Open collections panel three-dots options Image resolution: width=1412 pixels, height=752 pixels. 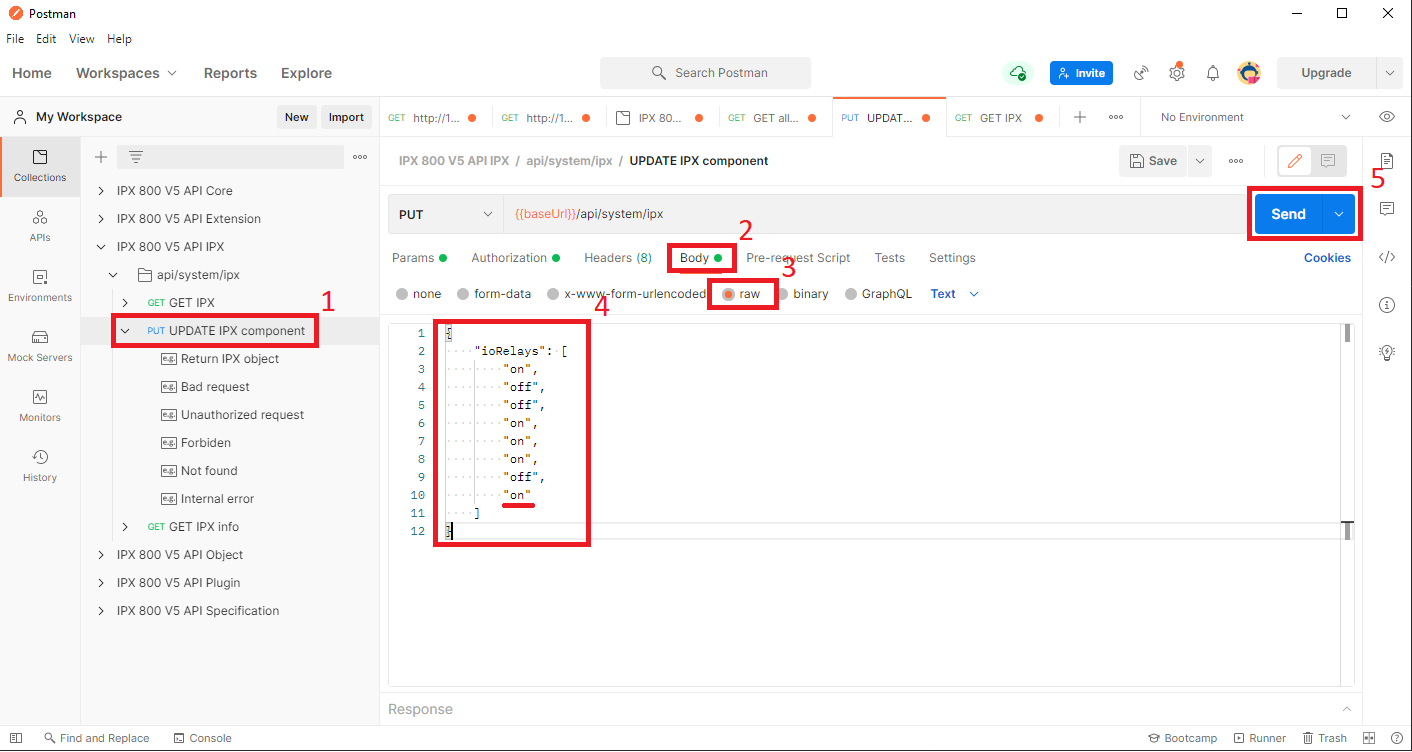point(360,157)
